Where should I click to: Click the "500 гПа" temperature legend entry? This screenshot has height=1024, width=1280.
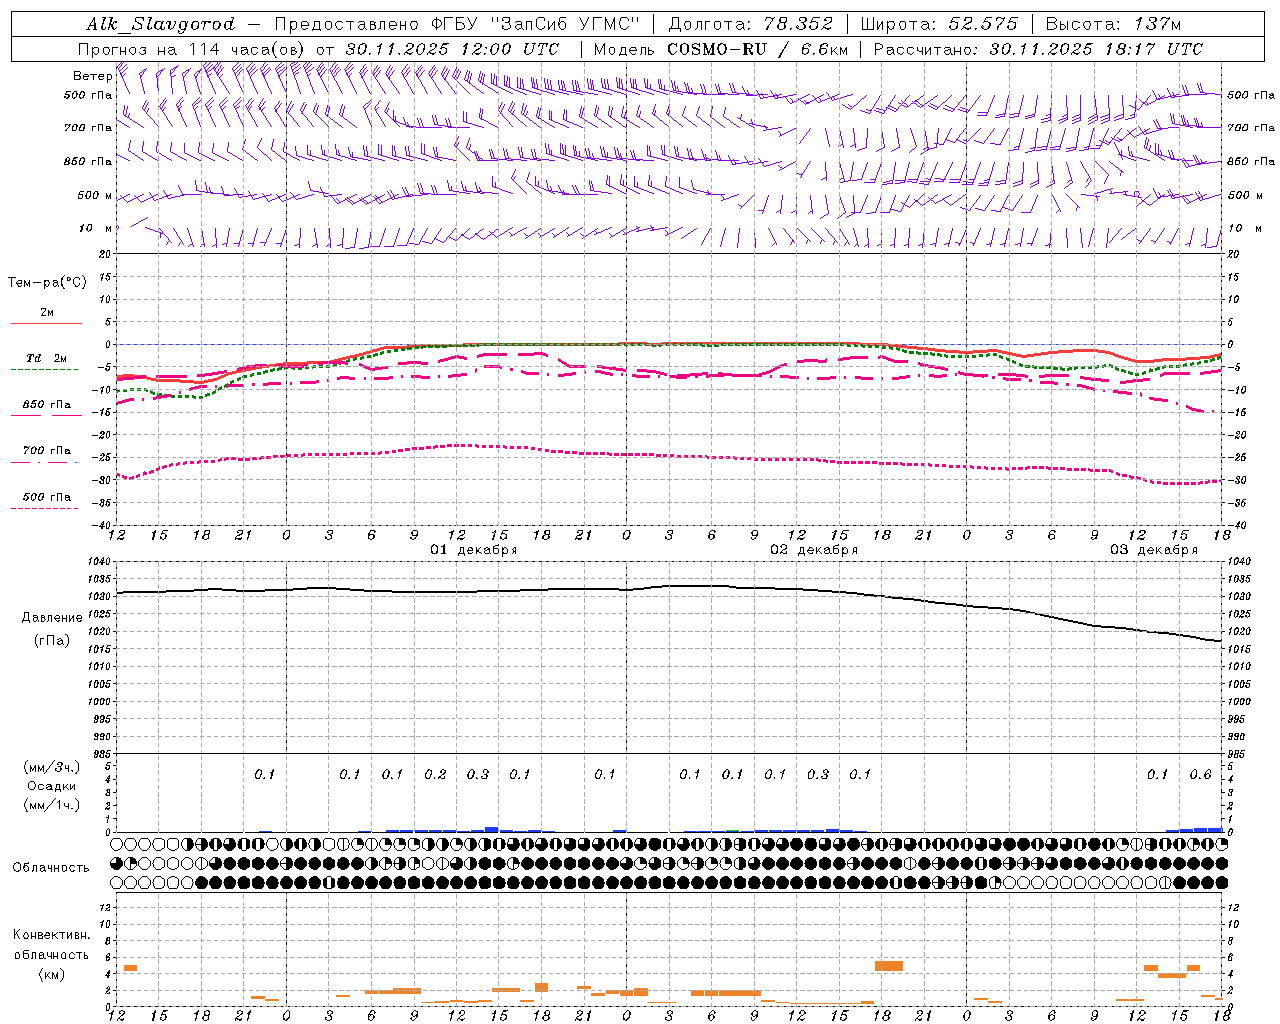click(47, 497)
